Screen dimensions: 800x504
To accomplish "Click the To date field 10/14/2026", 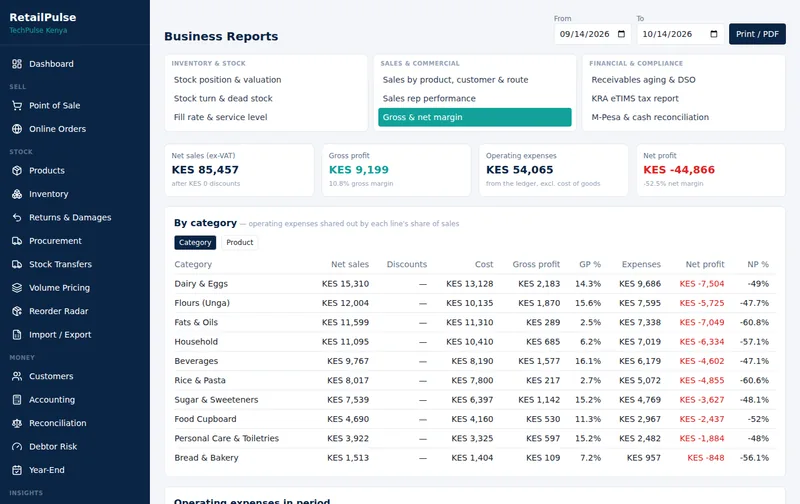I will click(x=680, y=34).
